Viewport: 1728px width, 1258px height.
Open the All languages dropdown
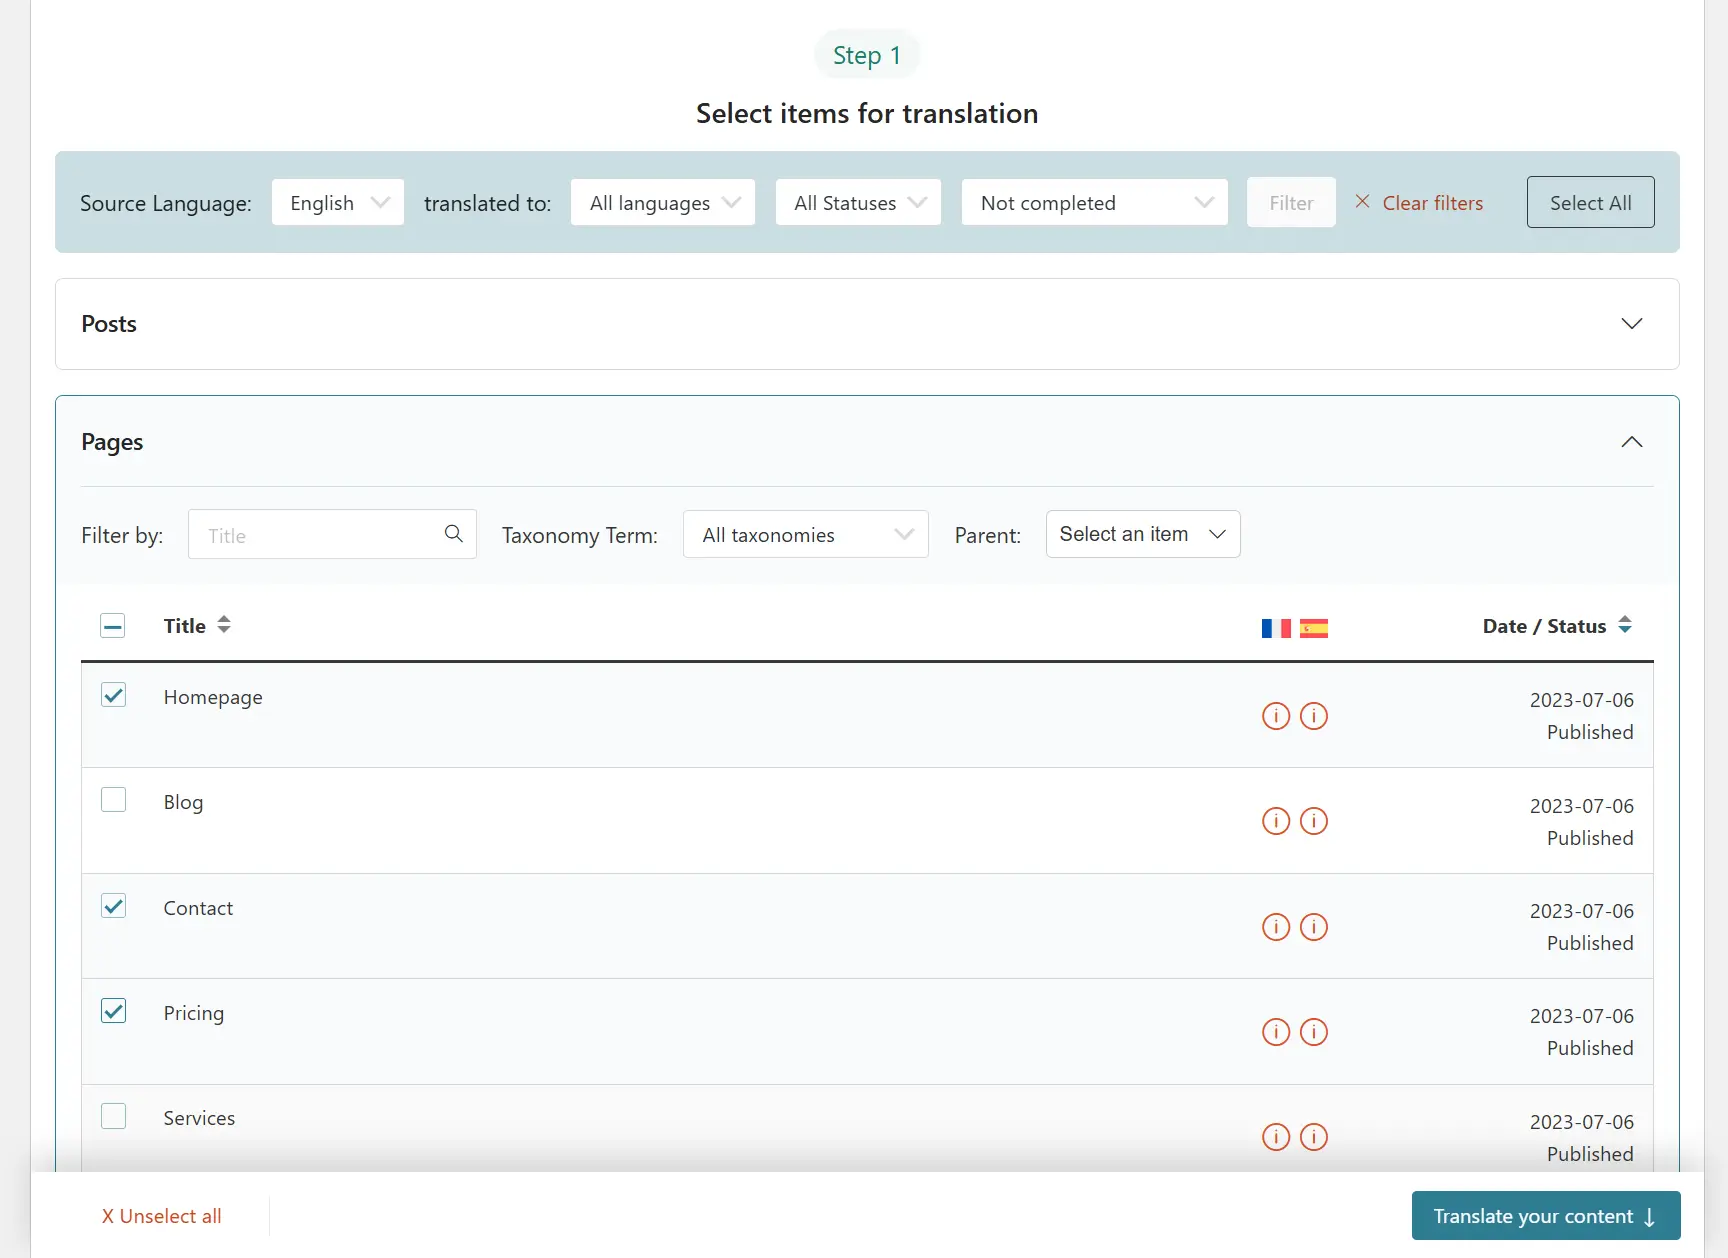[x=662, y=202]
